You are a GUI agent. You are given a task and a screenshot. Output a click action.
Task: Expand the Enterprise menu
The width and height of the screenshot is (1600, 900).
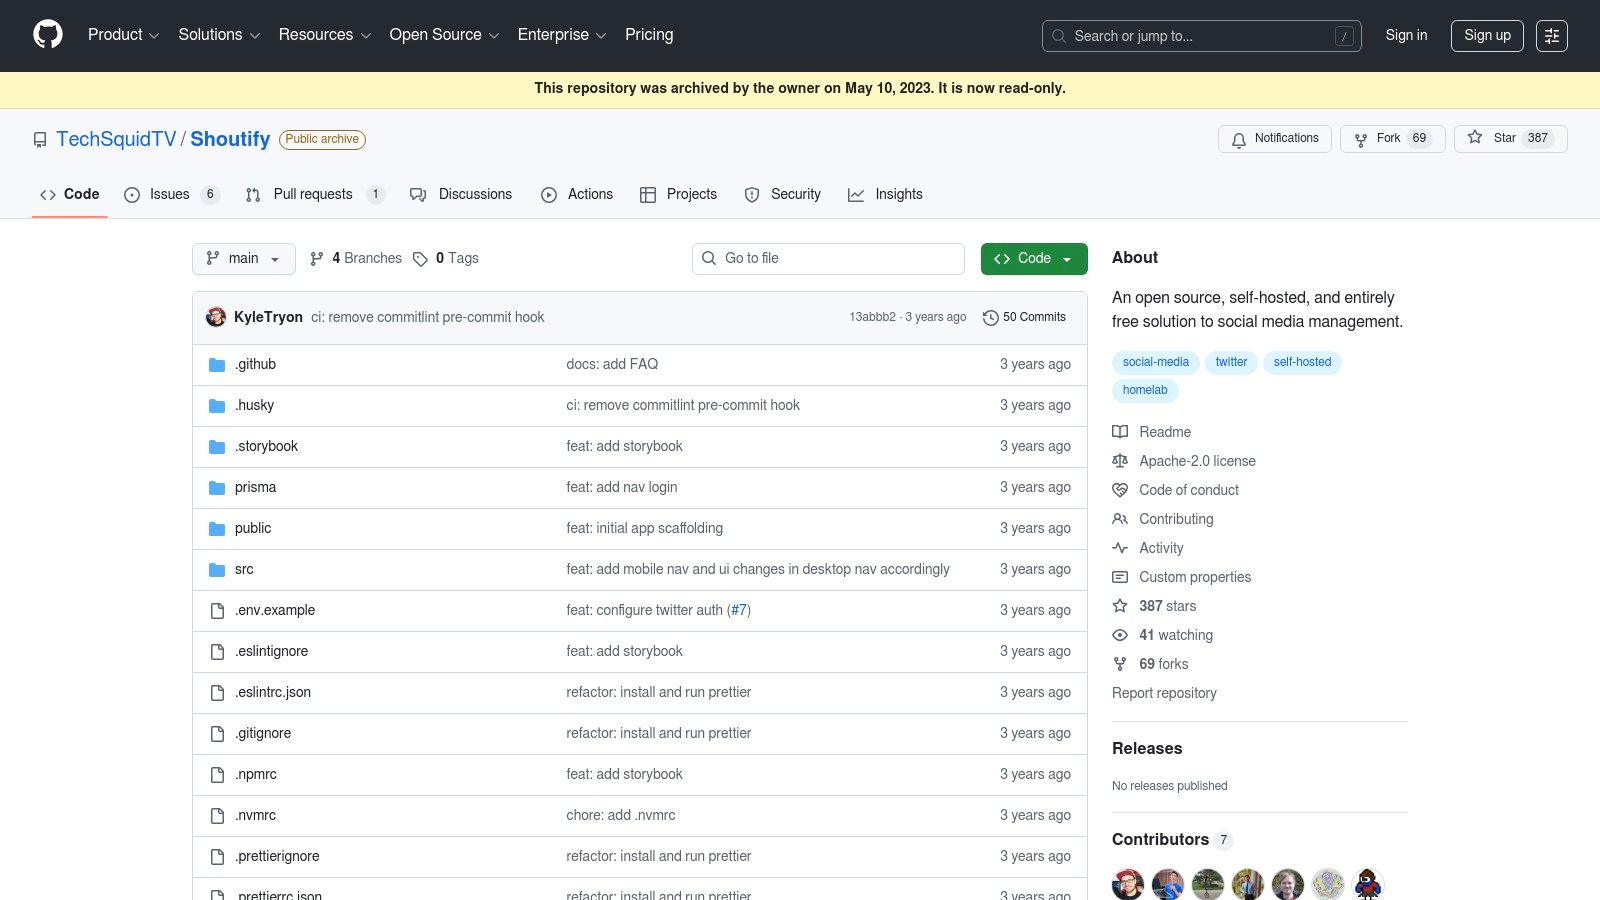click(562, 35)
